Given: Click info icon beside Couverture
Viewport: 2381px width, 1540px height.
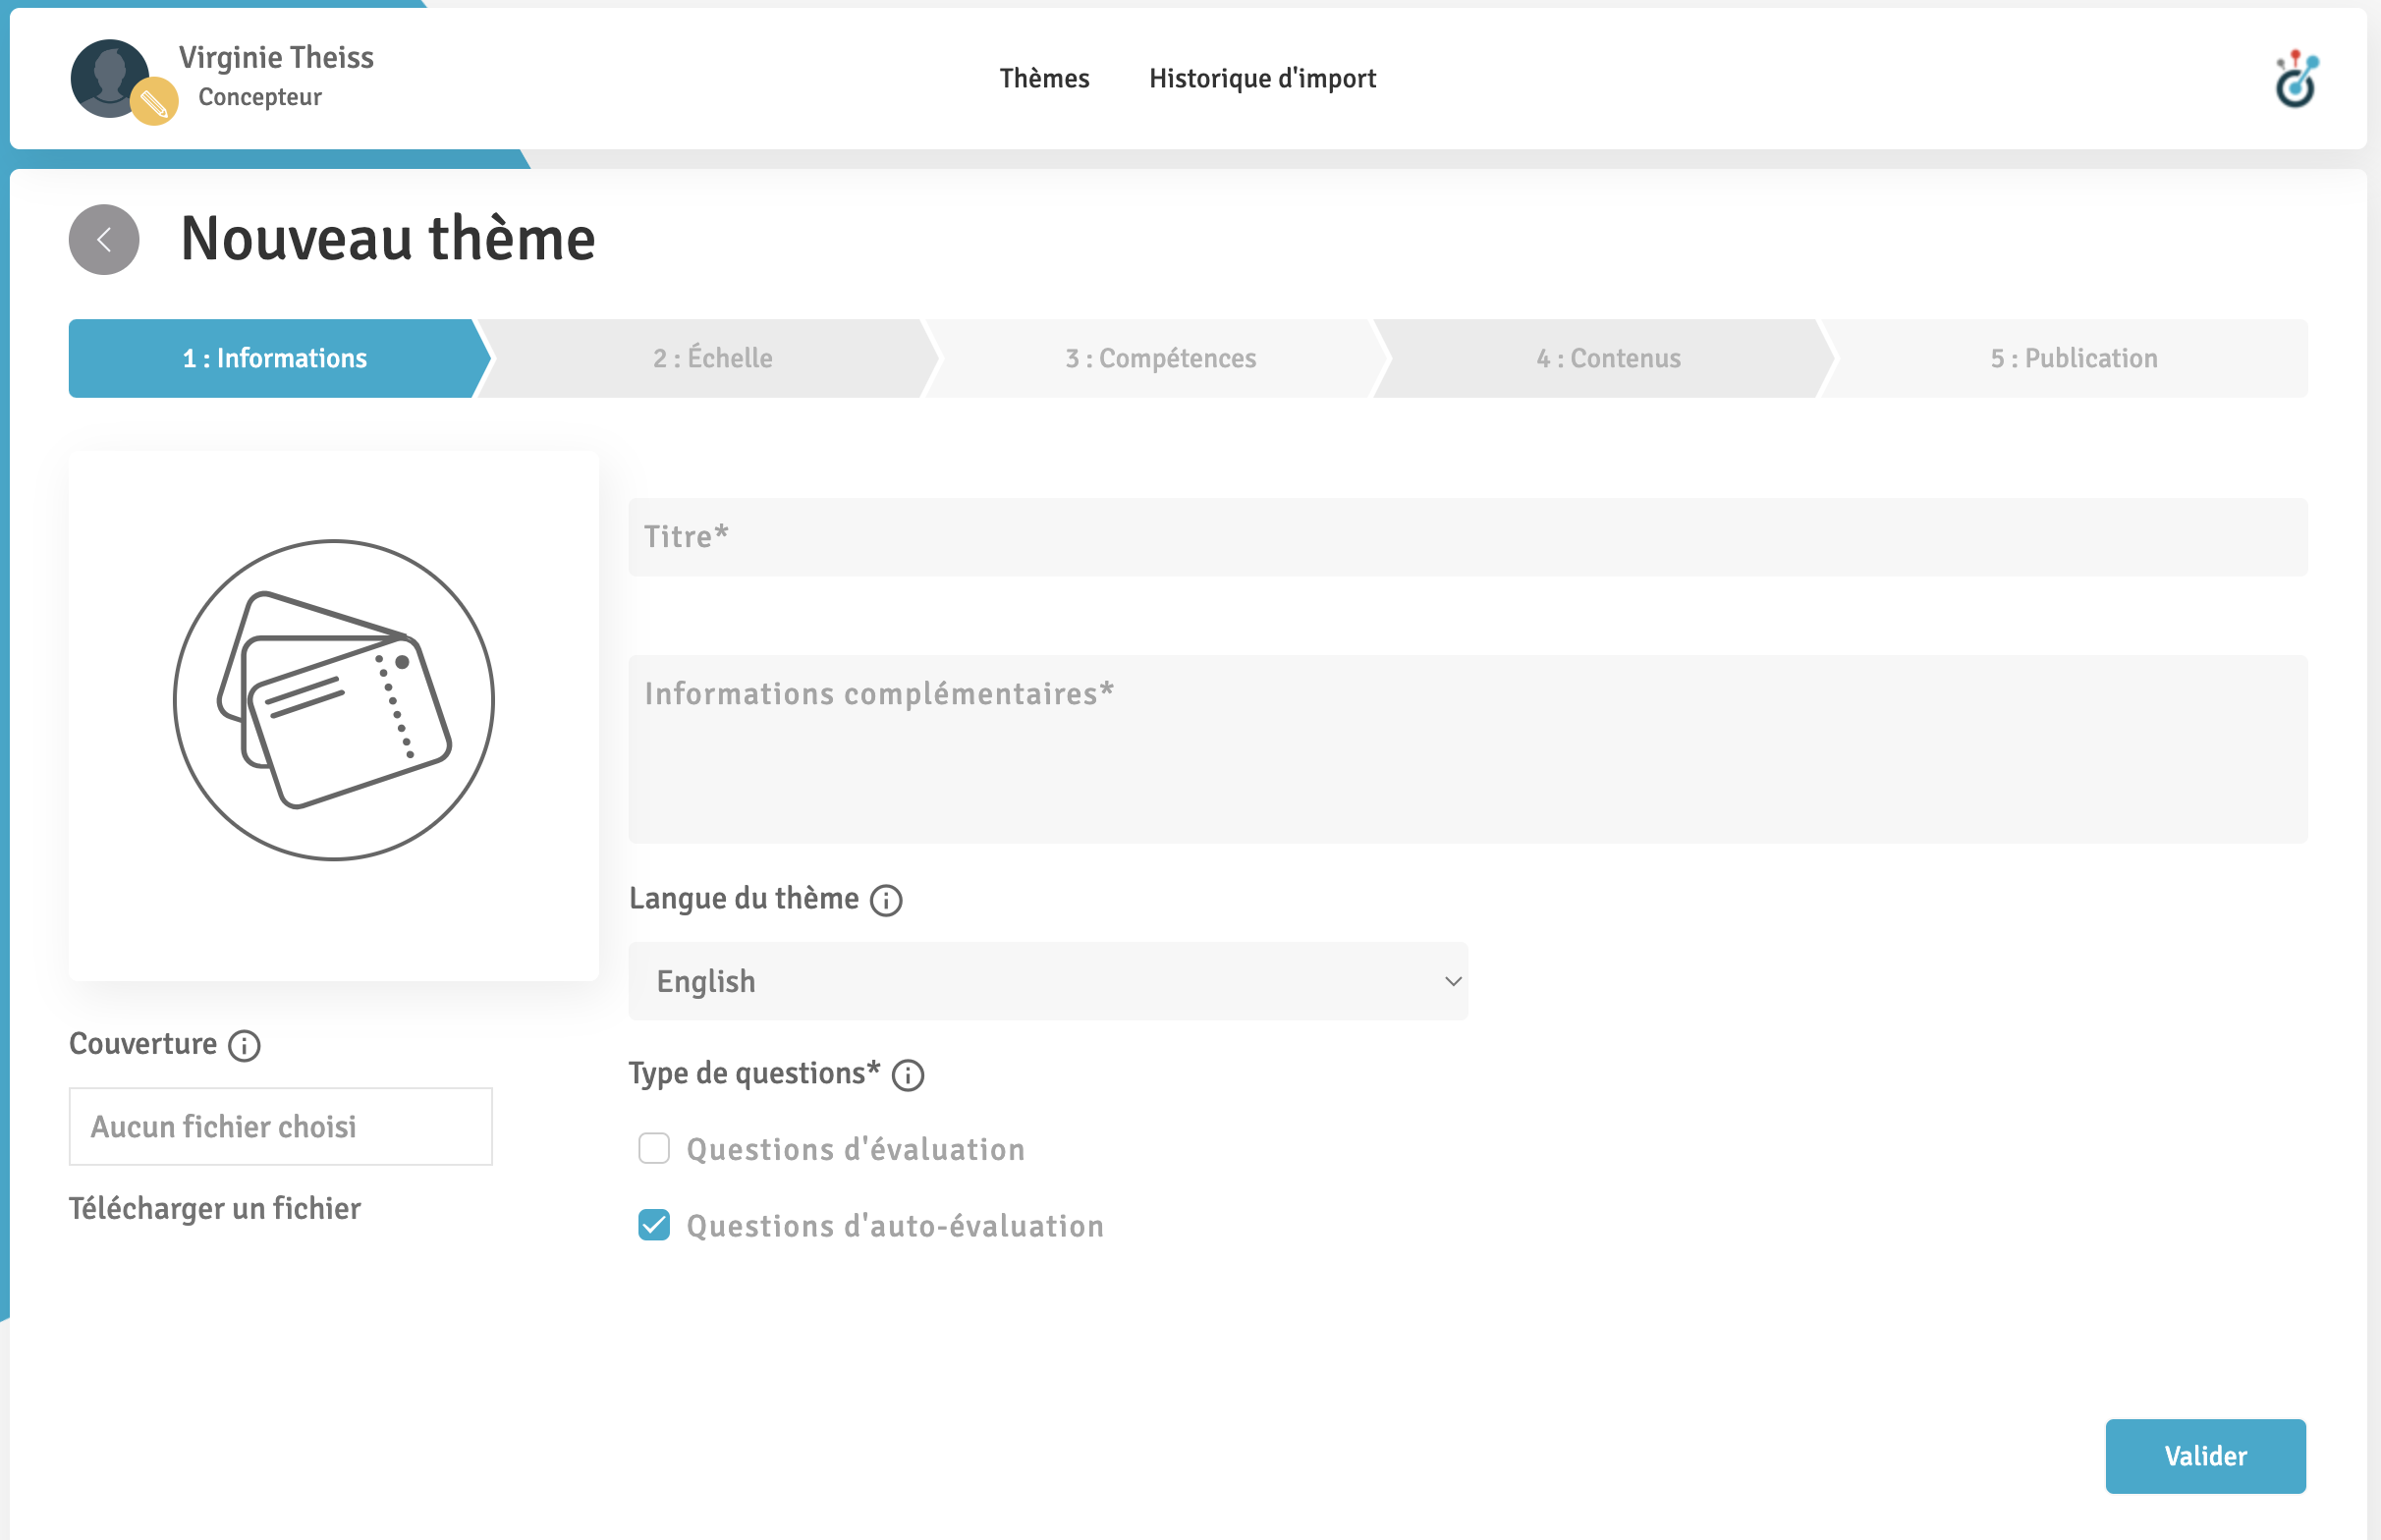Looking at the screenshot, I should click(244, 1046).
